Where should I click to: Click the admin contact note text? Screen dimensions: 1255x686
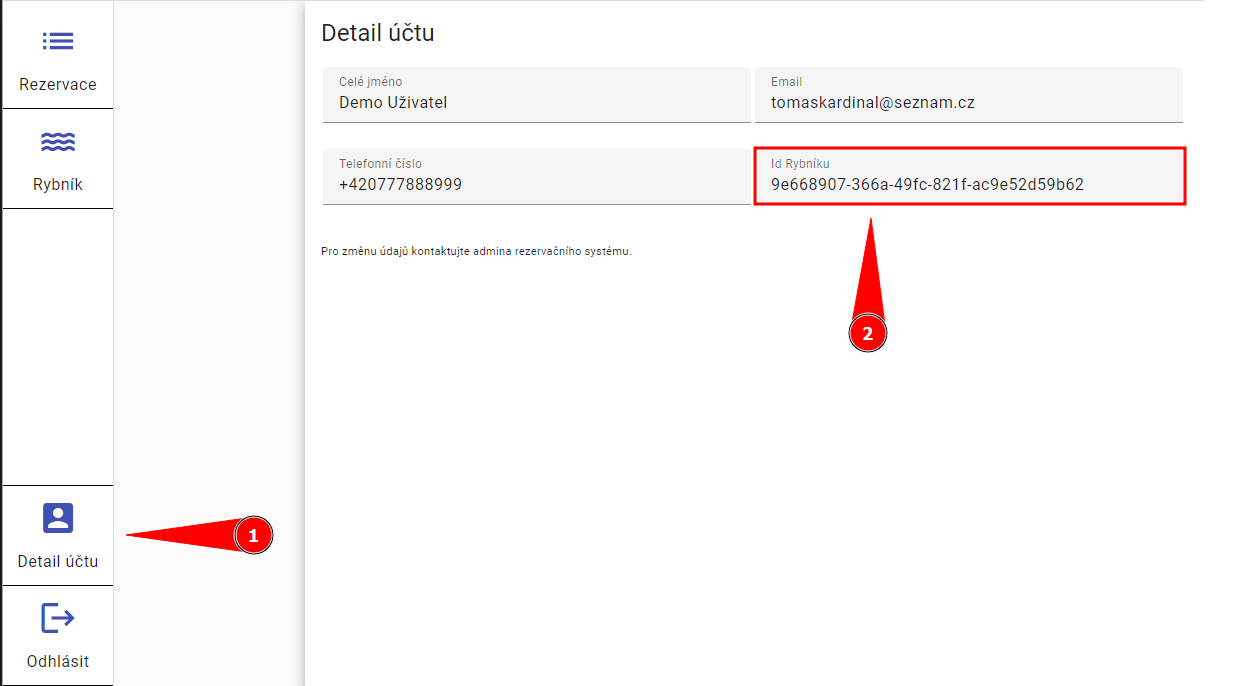click(476, 251)
